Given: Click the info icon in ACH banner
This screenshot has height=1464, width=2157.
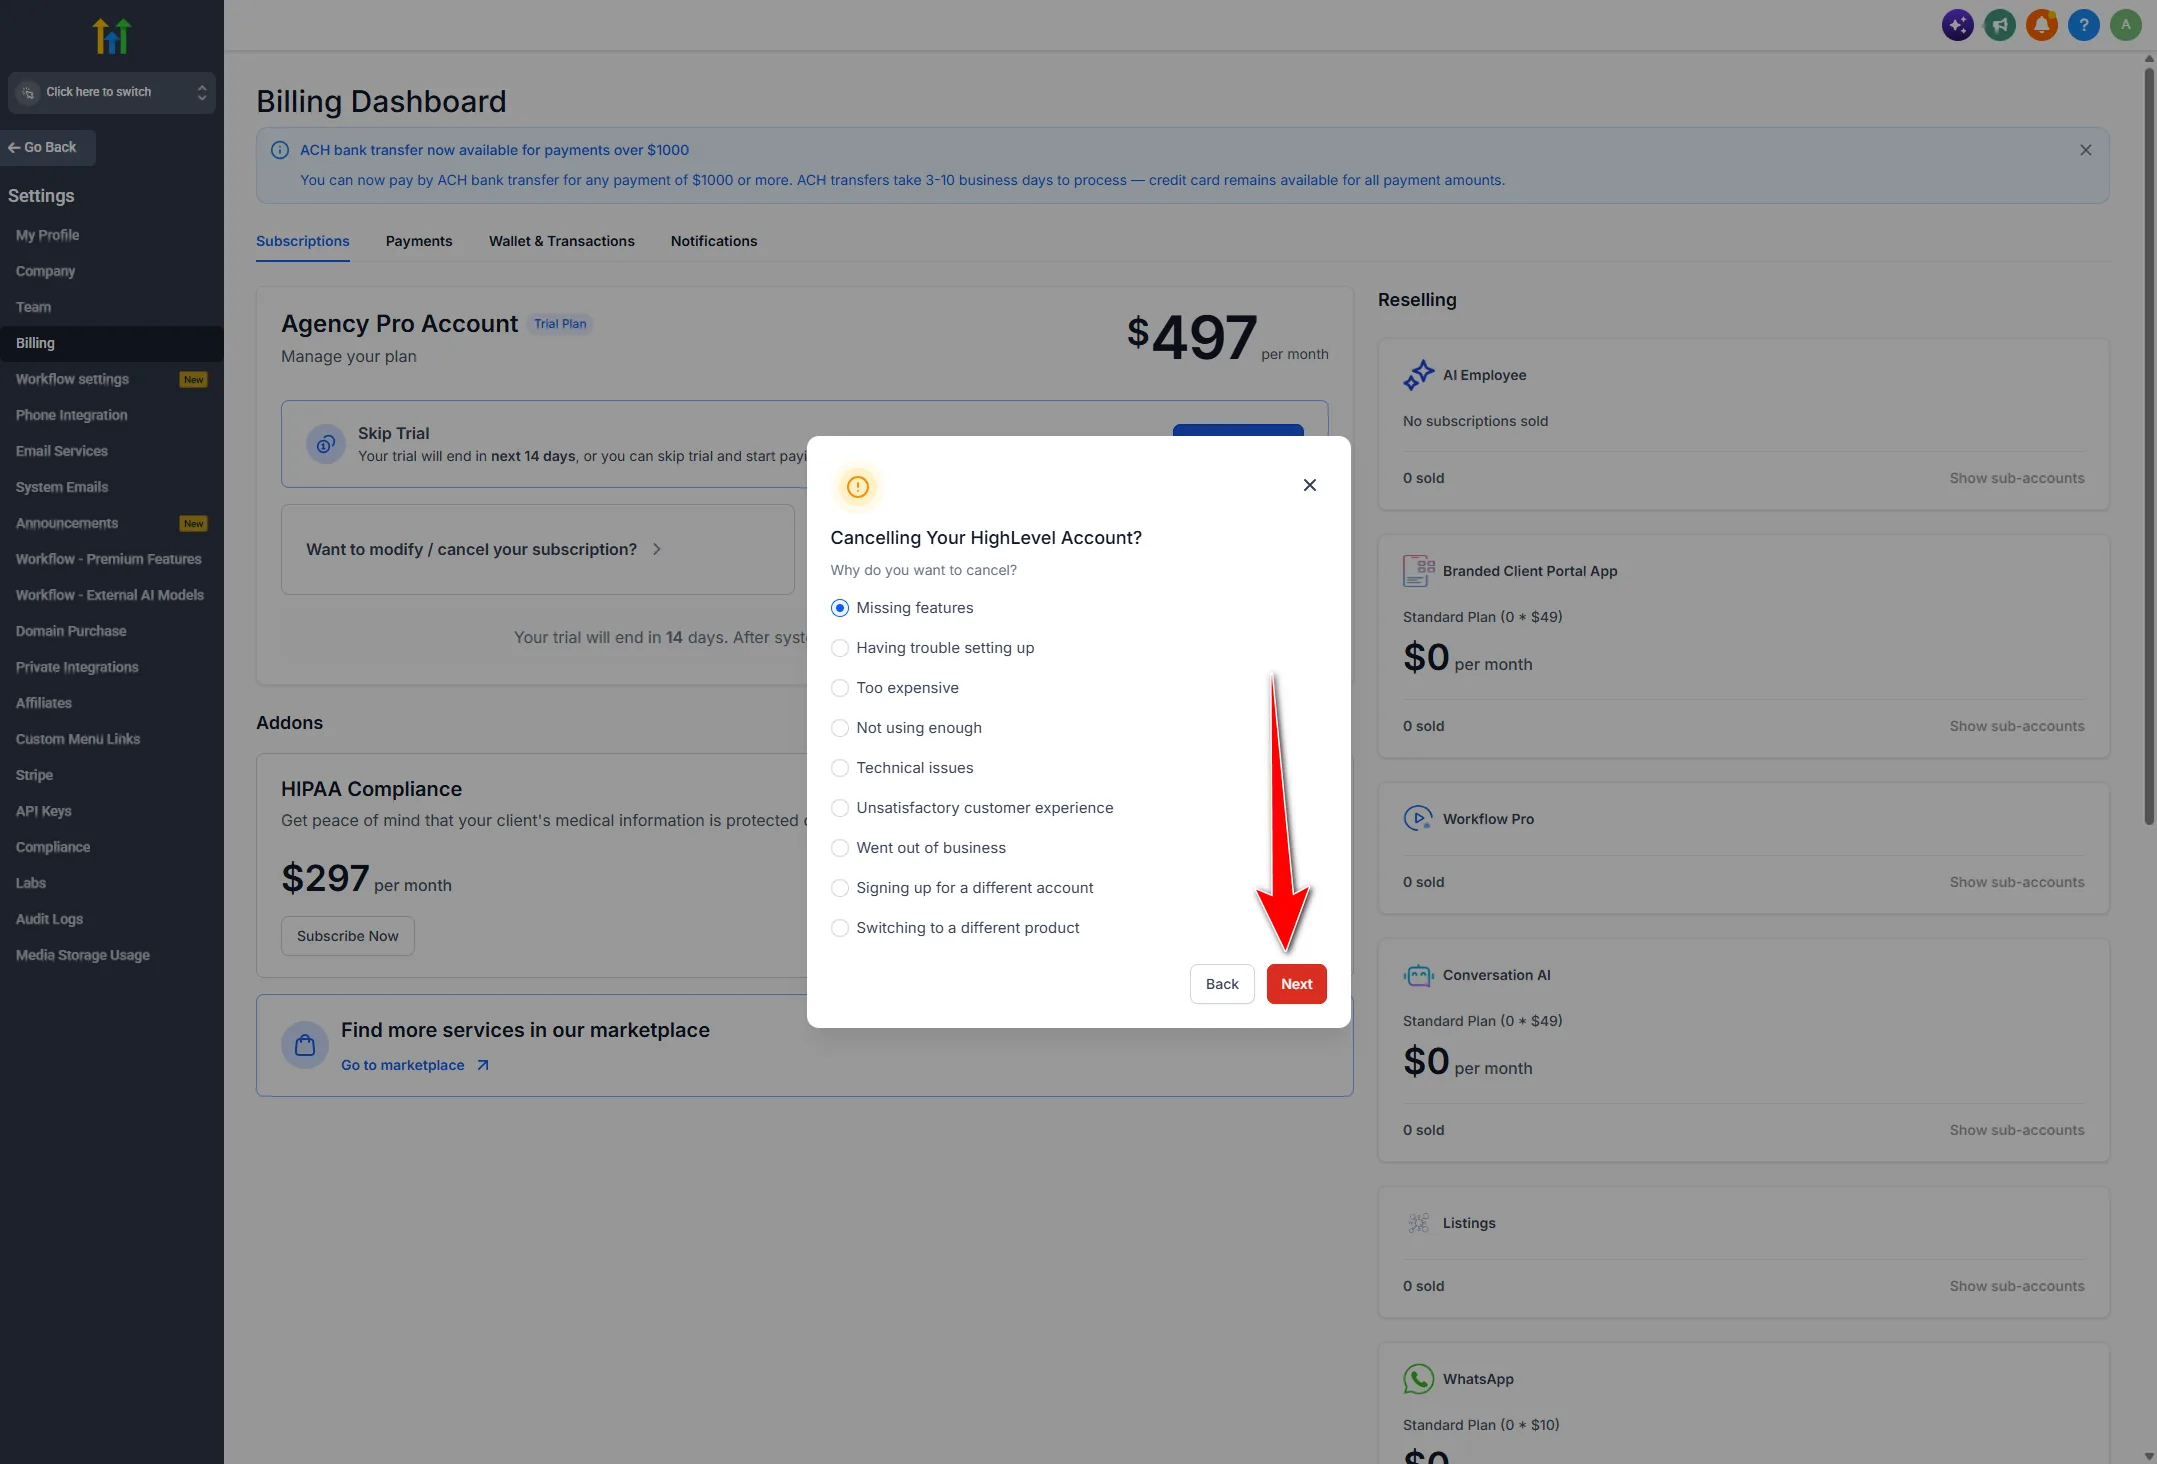Looking at the screenshot, I should [280, 150].
